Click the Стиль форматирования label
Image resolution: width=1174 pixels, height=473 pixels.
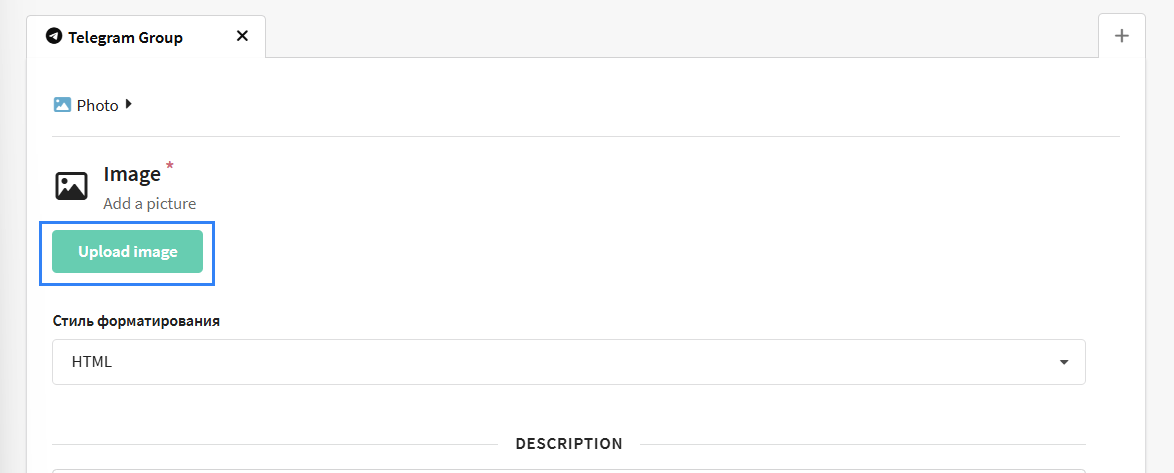coord(136,321)
